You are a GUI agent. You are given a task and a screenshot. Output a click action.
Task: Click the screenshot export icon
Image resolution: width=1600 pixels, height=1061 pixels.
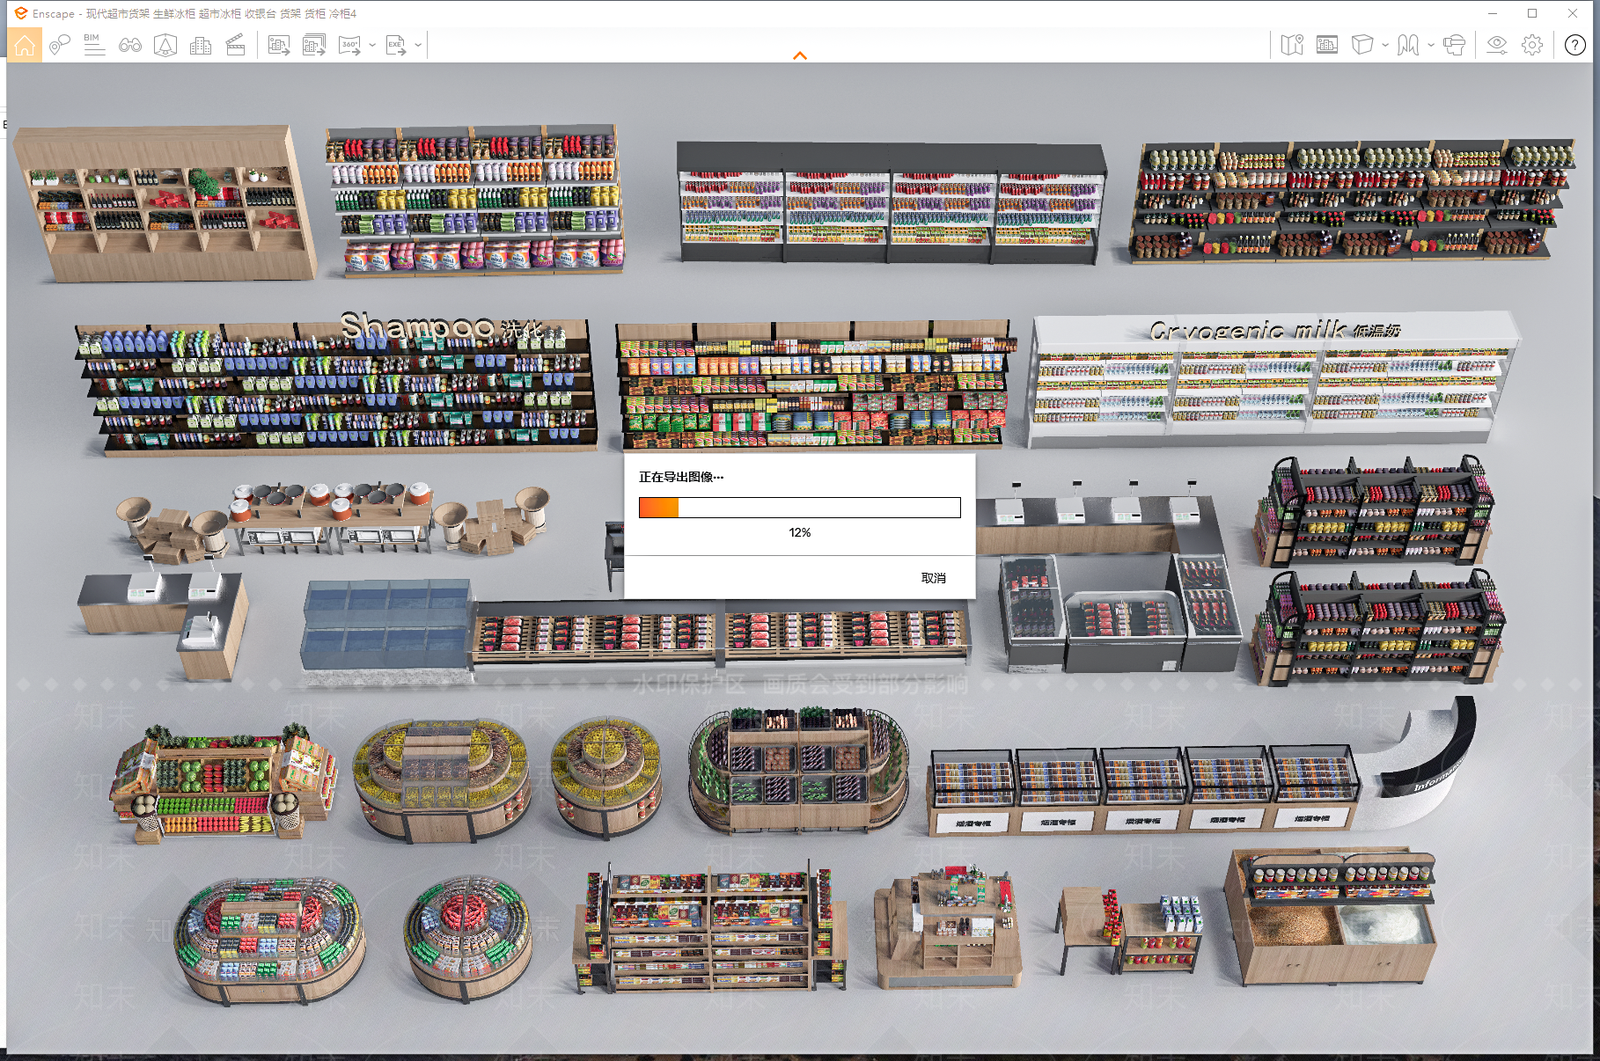tap(279, 45)
